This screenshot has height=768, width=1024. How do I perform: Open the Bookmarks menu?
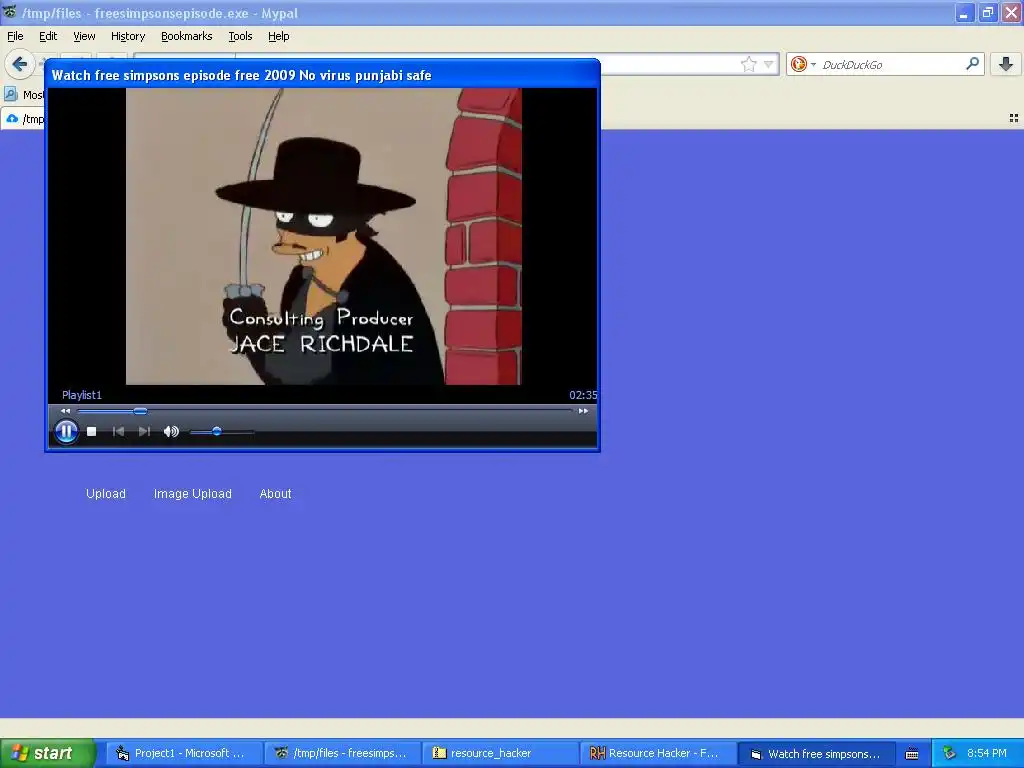point(186,37)
